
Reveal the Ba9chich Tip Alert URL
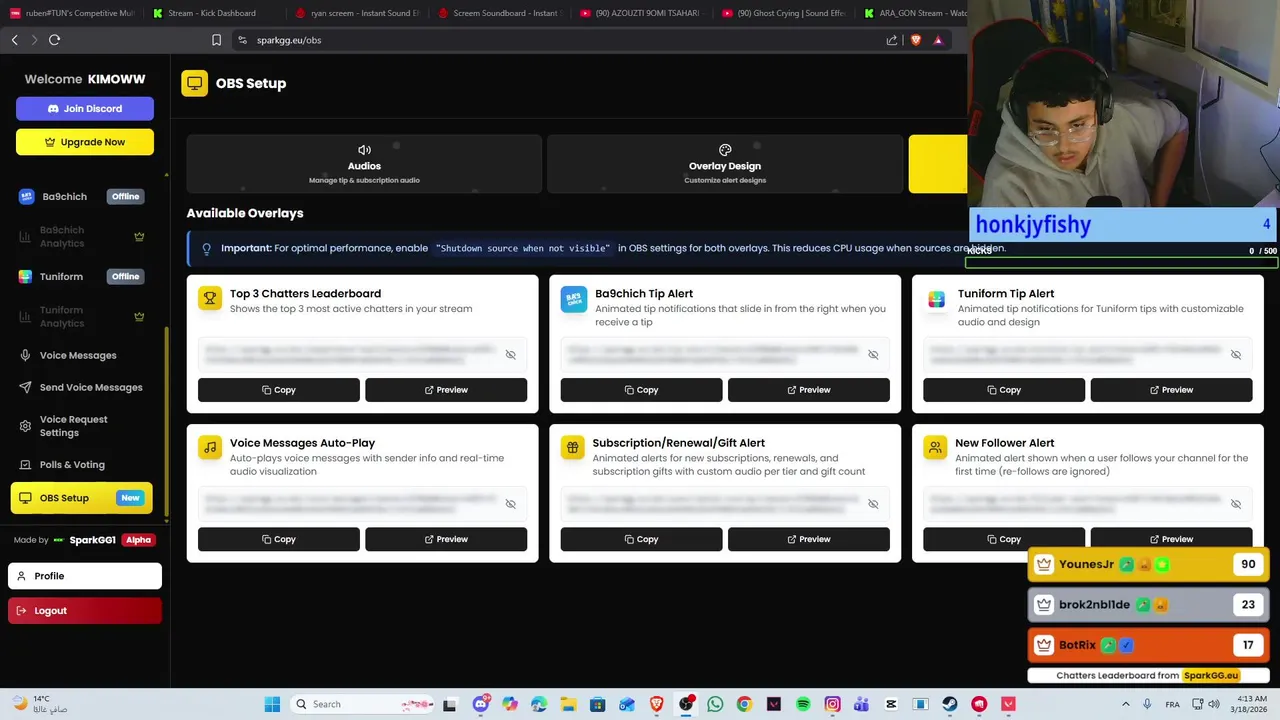pos(873,355)
